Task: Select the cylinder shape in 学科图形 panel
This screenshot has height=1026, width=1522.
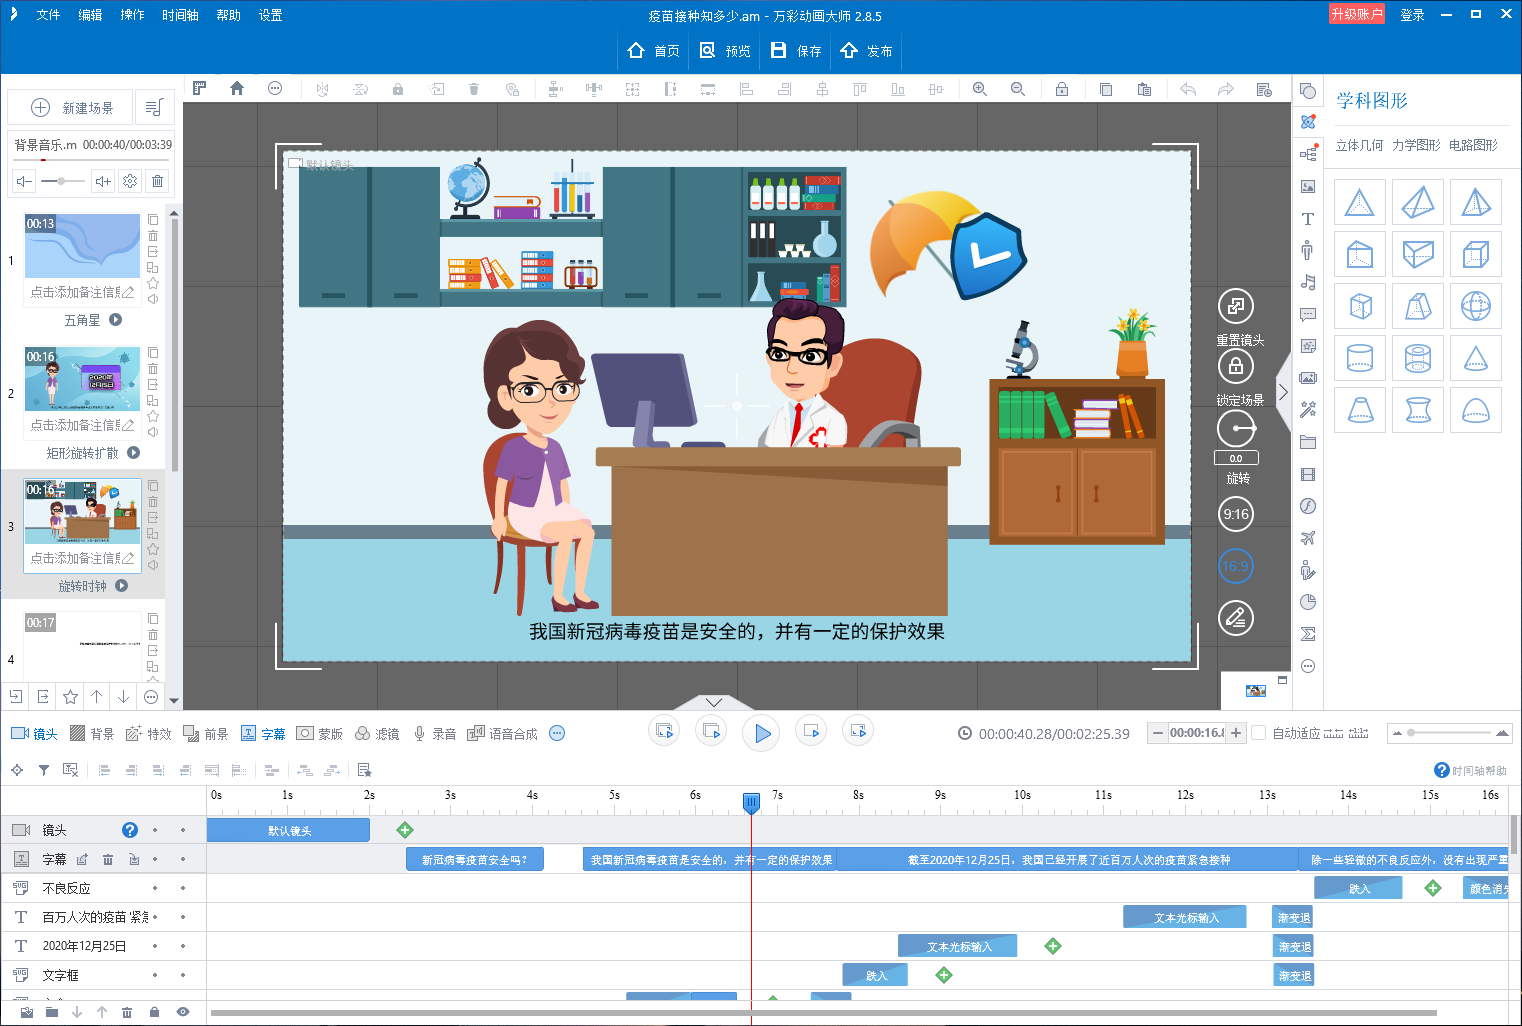Action: click(1360, 358)
